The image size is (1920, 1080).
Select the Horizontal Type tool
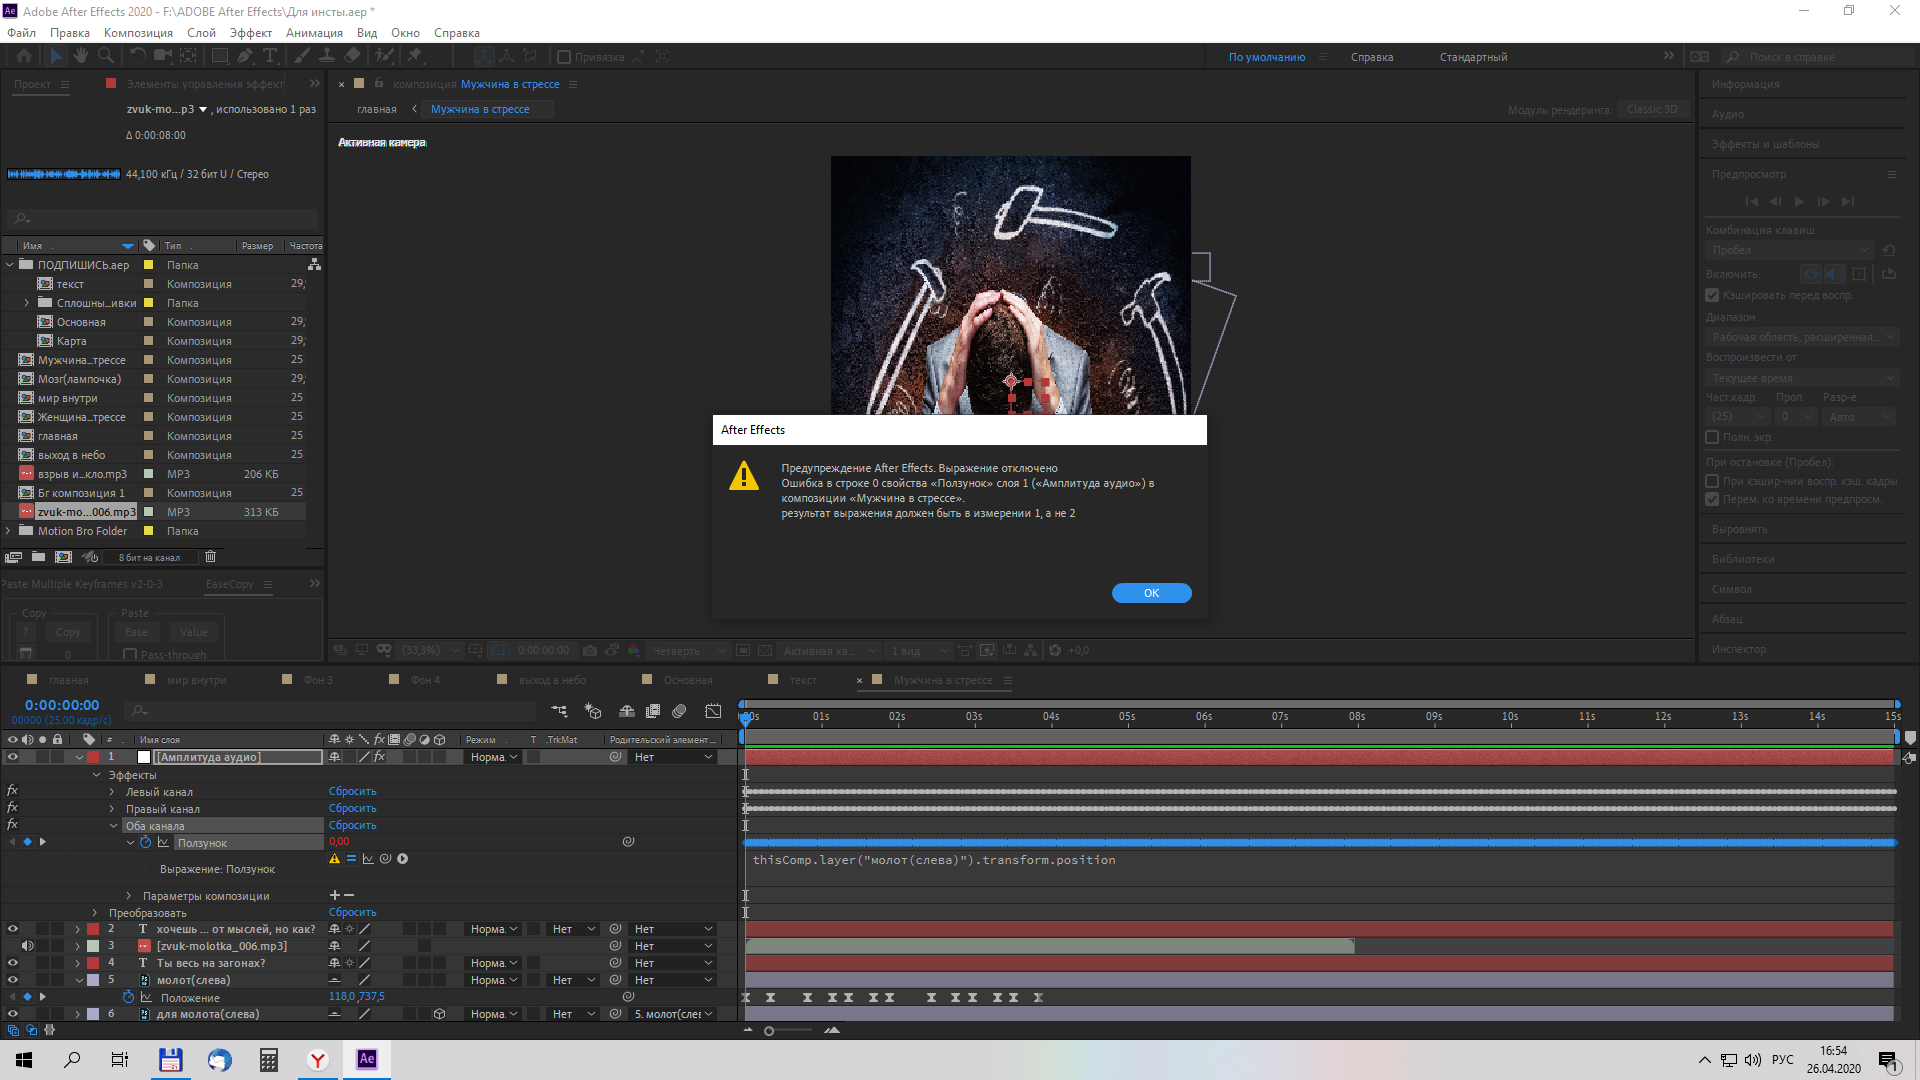270,56
